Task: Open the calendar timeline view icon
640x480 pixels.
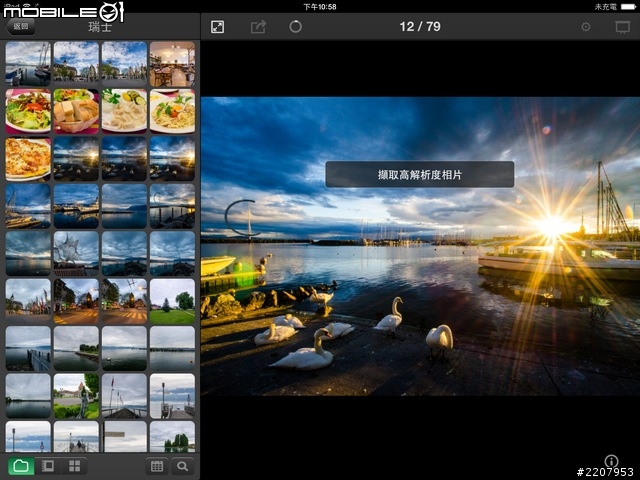Action: coord(157,466)
